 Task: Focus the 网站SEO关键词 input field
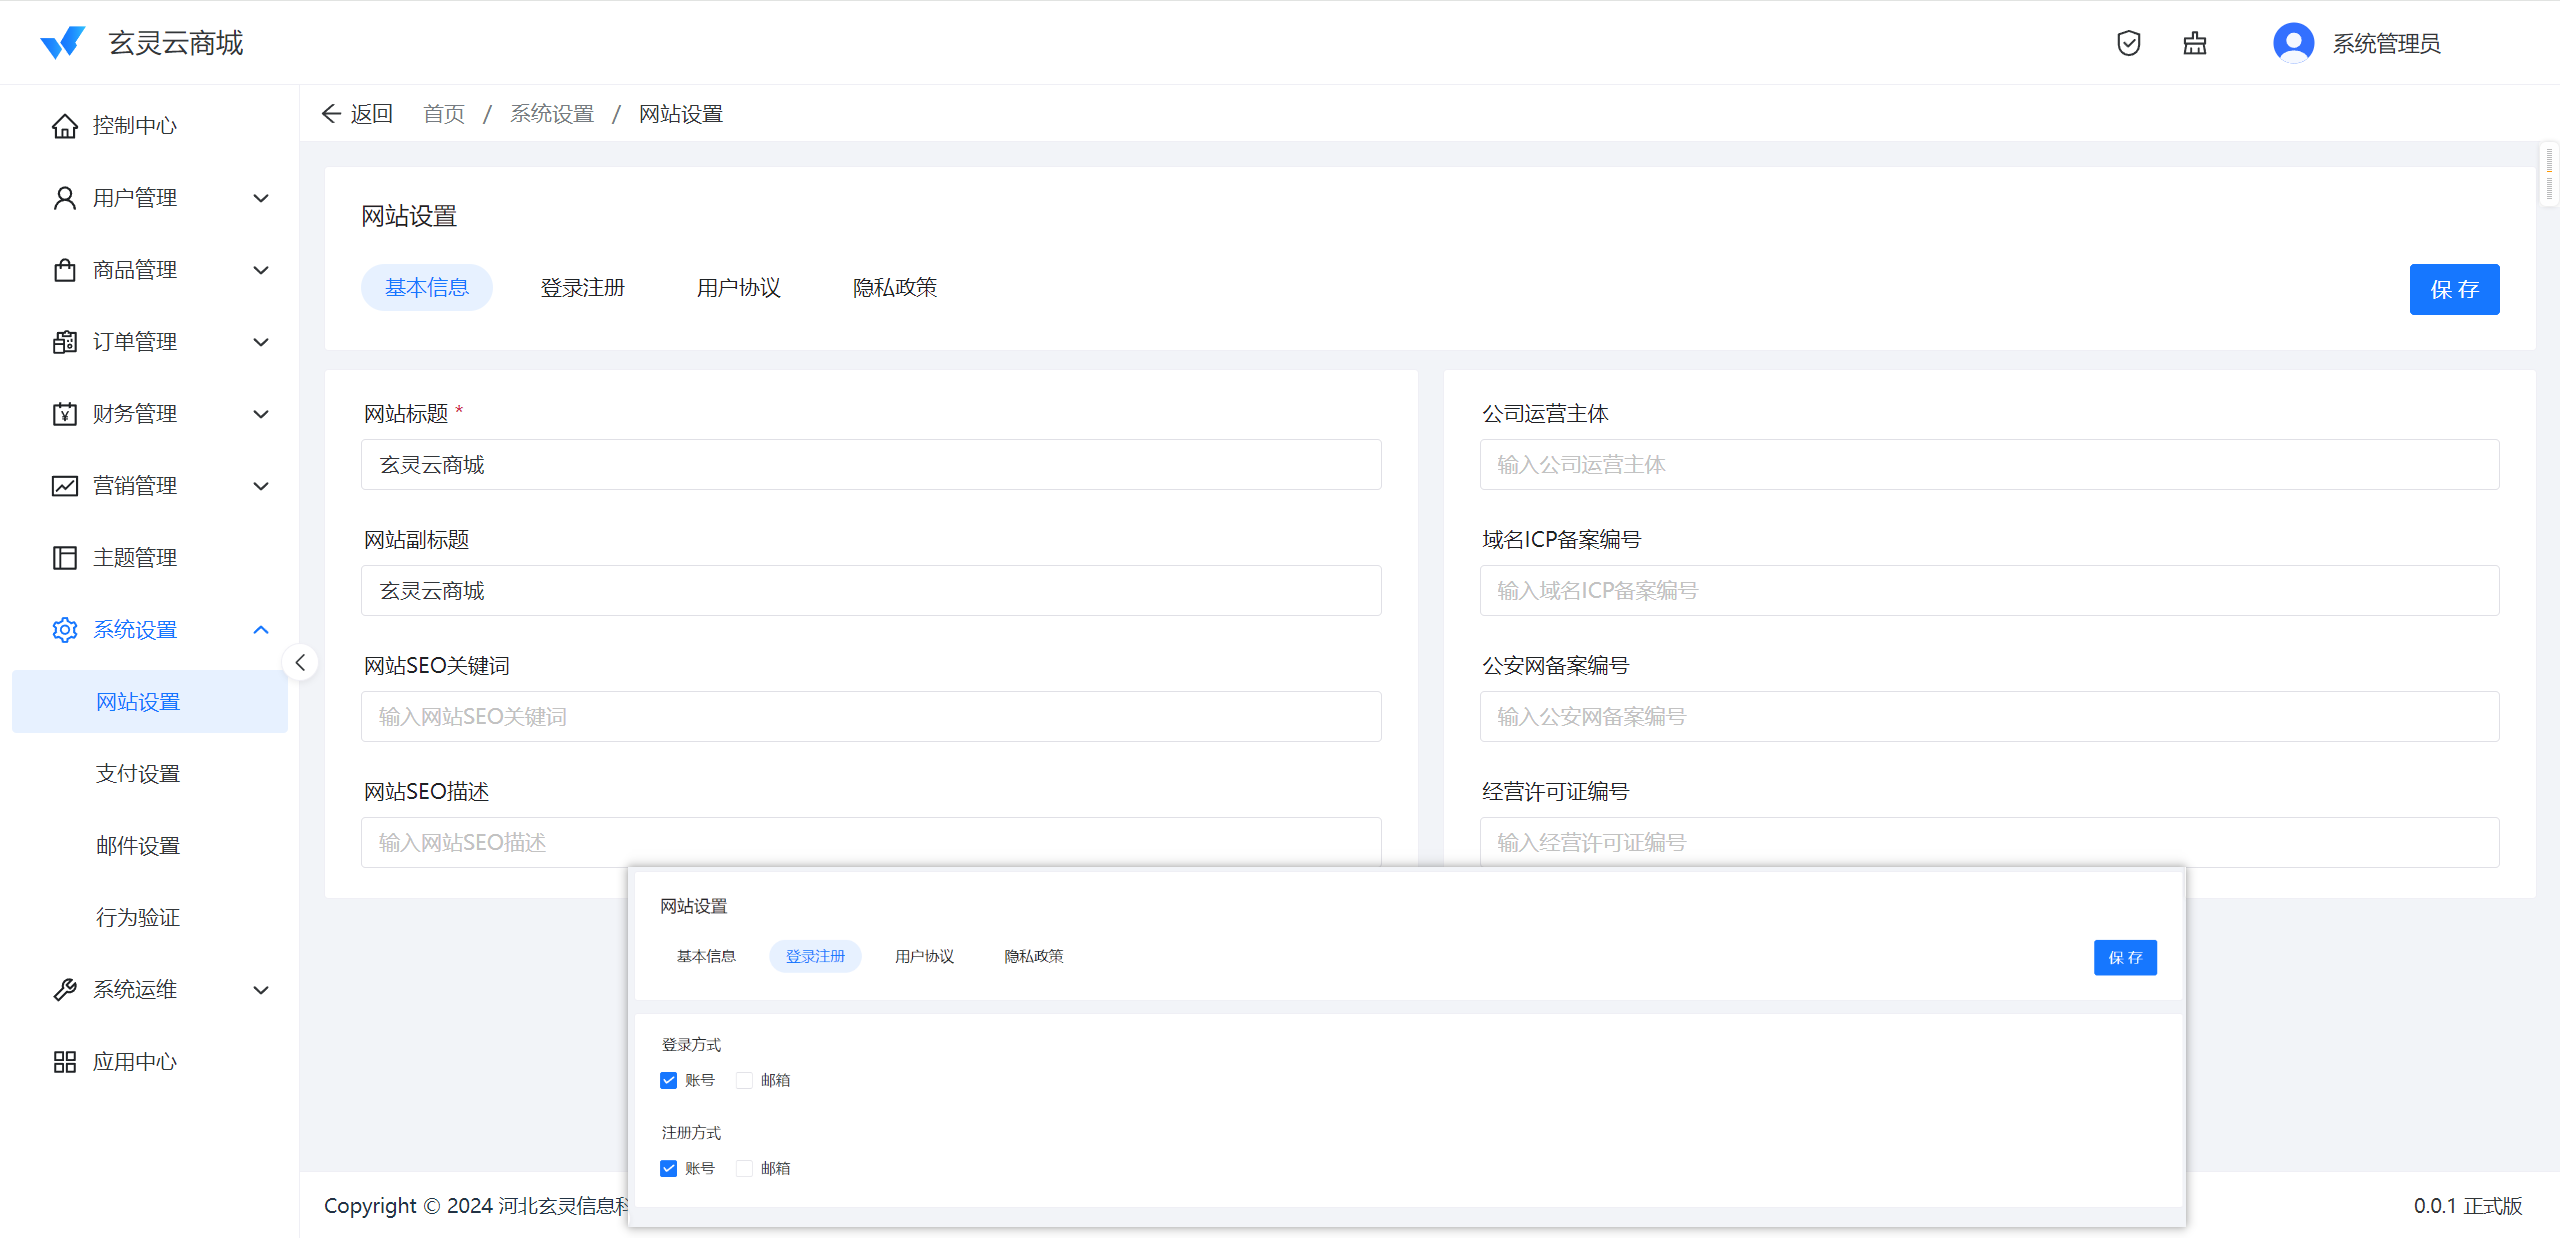(x=870, y=717)
